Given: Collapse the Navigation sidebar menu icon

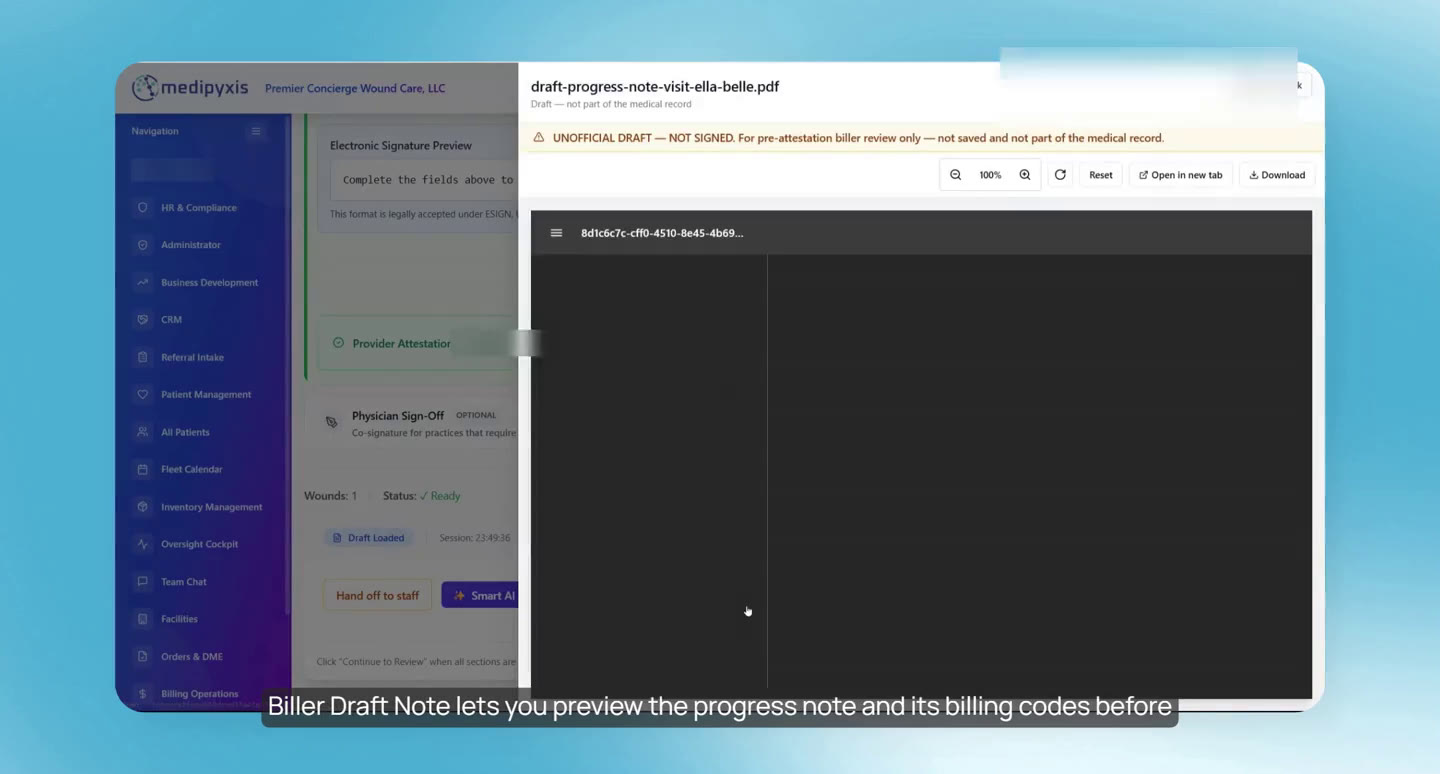Looking at the screenshot, I should coord(256,131).
